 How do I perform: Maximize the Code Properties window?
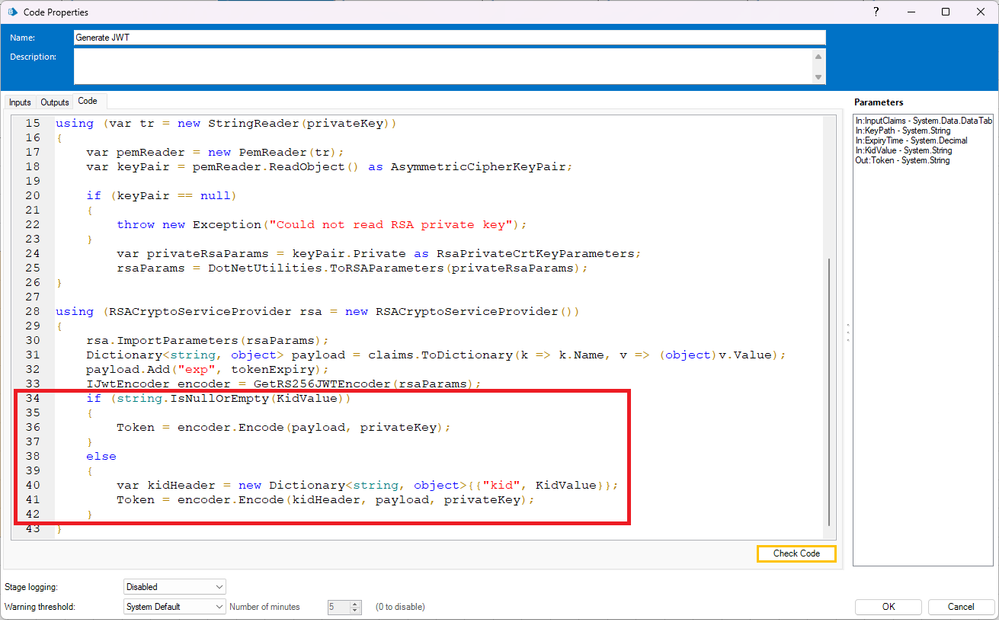(945, 12)
